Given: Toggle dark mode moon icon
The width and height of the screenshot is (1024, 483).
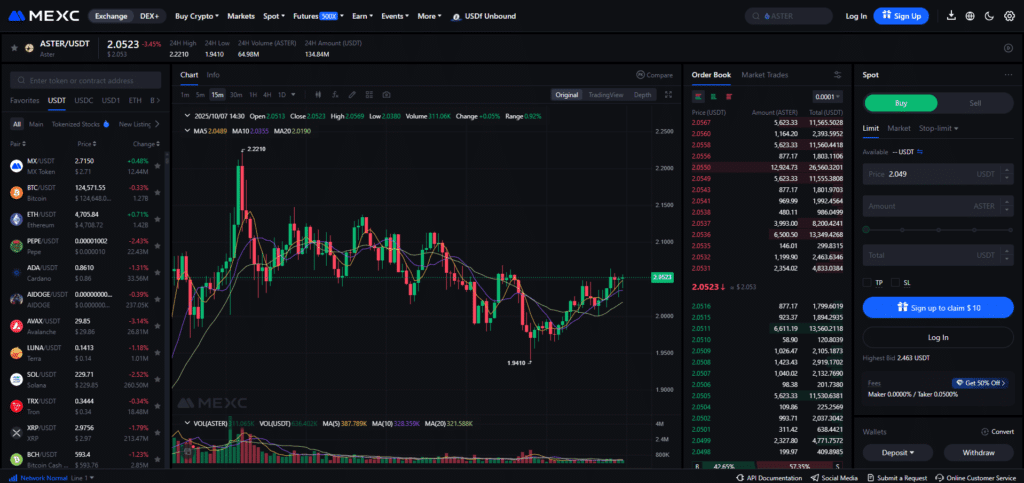Looking at the screenshot, I should (989, 16).
